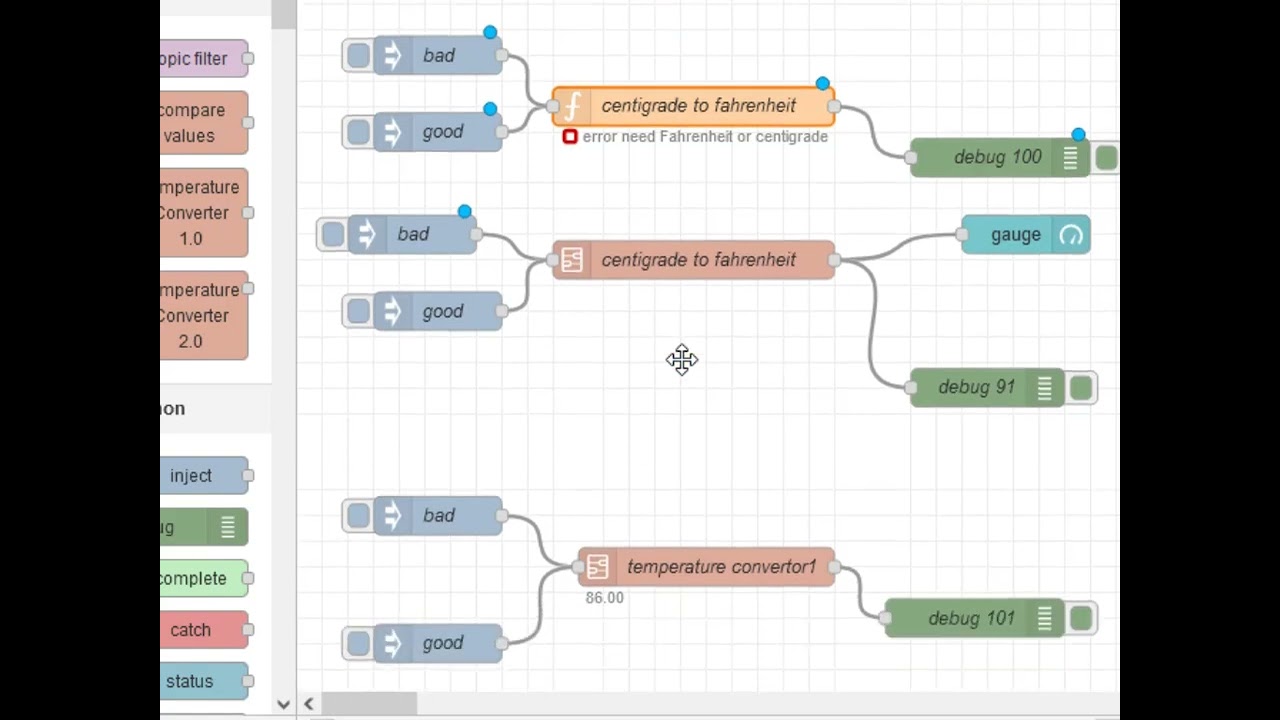Click the dial icon on the gauge node

1071,235
